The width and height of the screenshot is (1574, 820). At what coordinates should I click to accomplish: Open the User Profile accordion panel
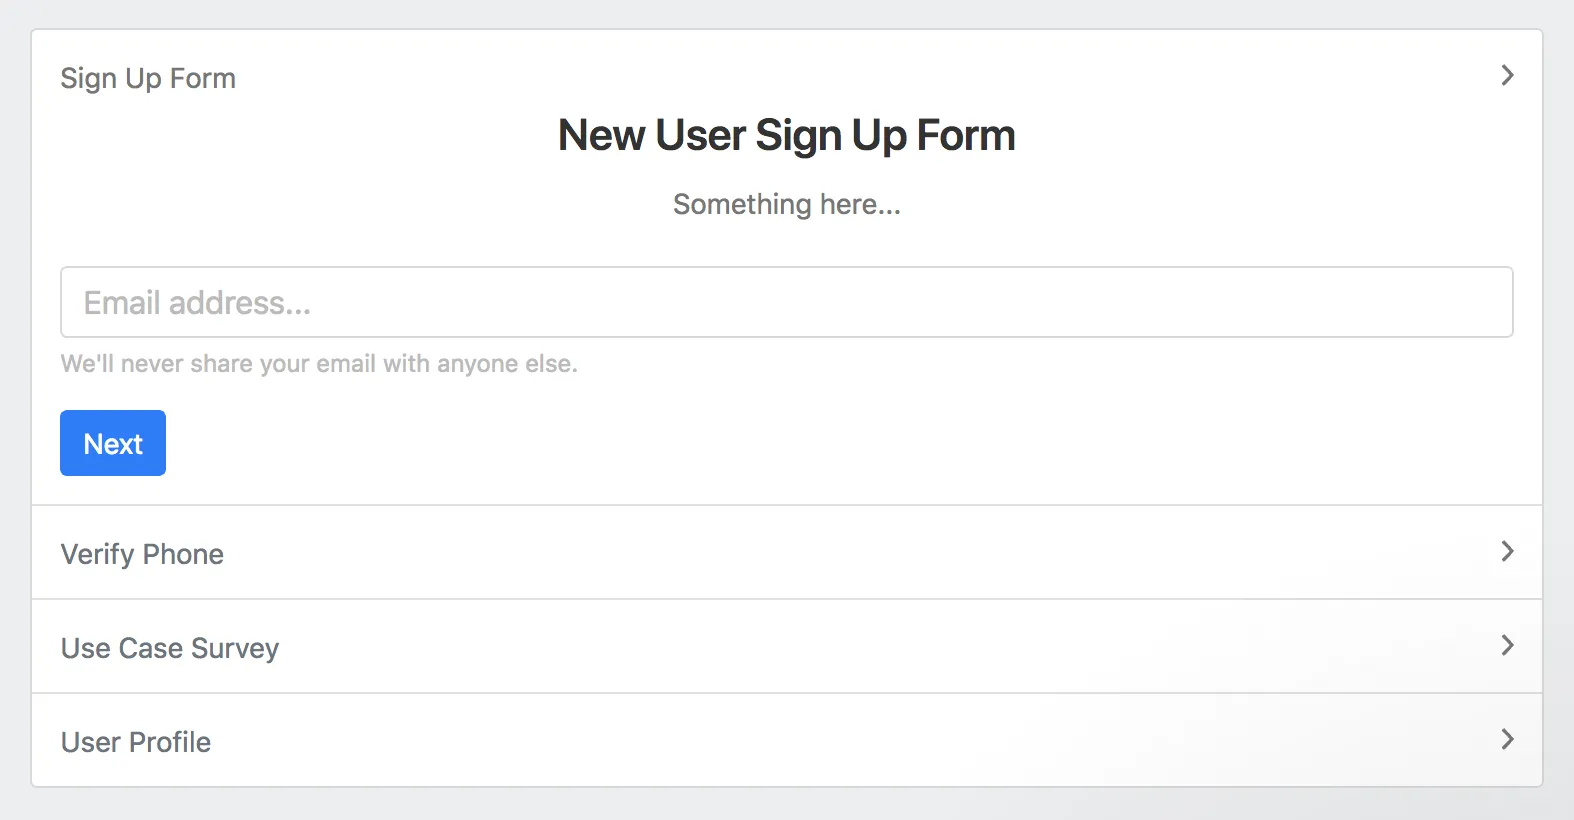click(x=136, y=742)
